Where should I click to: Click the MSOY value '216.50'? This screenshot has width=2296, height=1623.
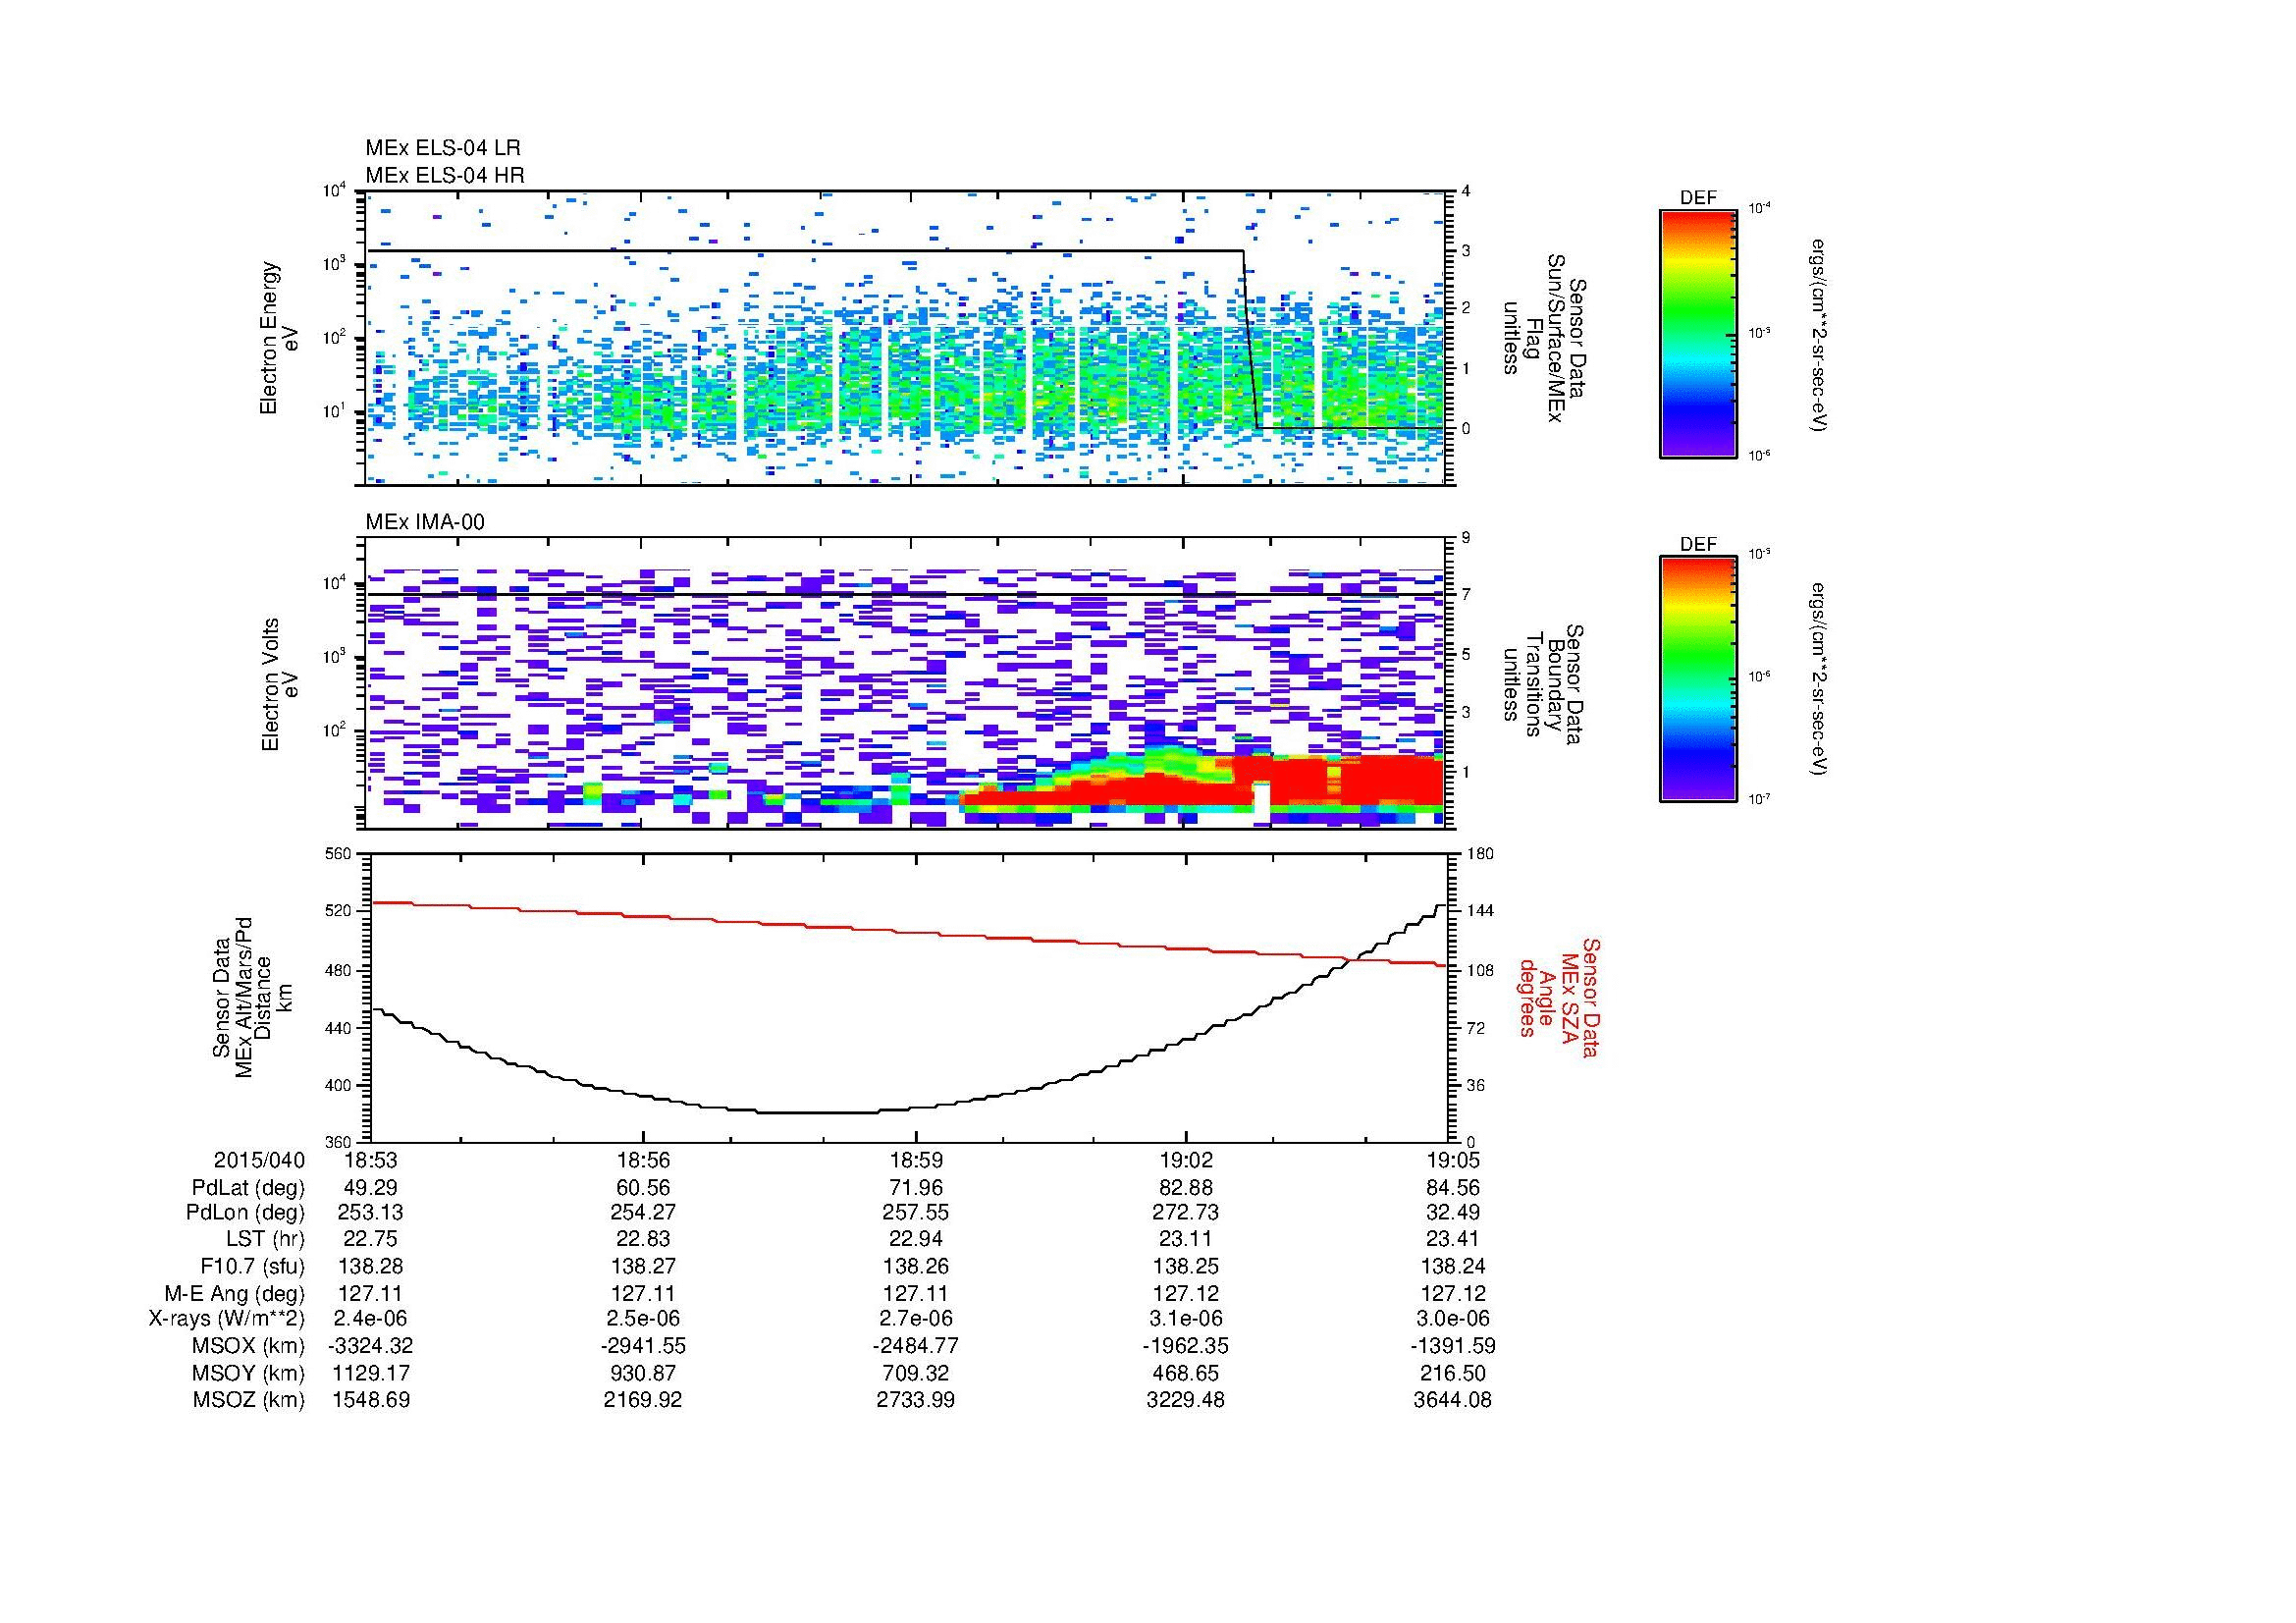(1452, 1373)
